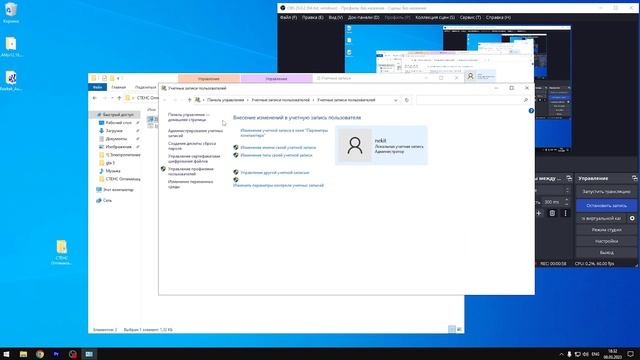Open 'Изменение переменных среды' sidebar link
Screen dimensions: 640x360
pyautogui.click(x=190, y=184)
